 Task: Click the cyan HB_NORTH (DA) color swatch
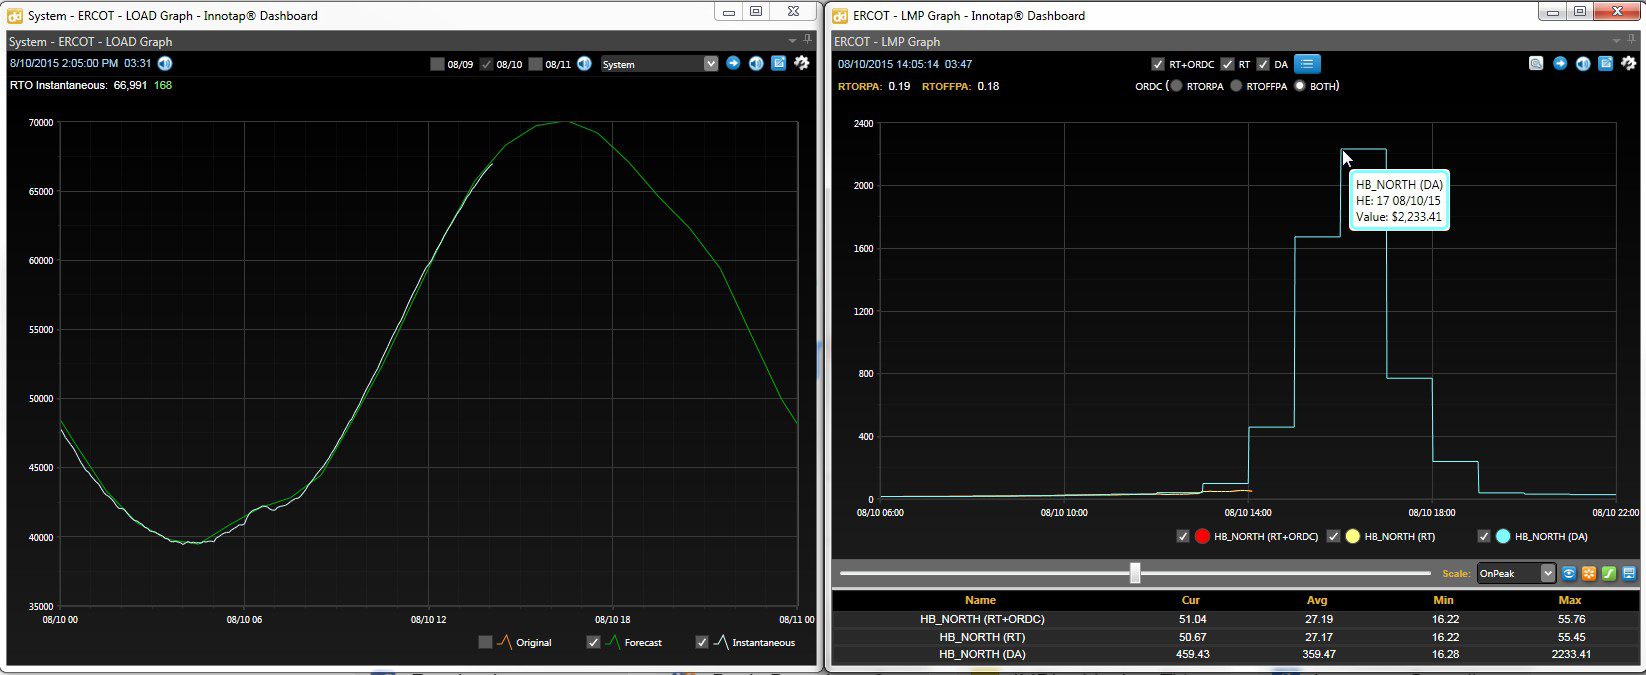1503,536
